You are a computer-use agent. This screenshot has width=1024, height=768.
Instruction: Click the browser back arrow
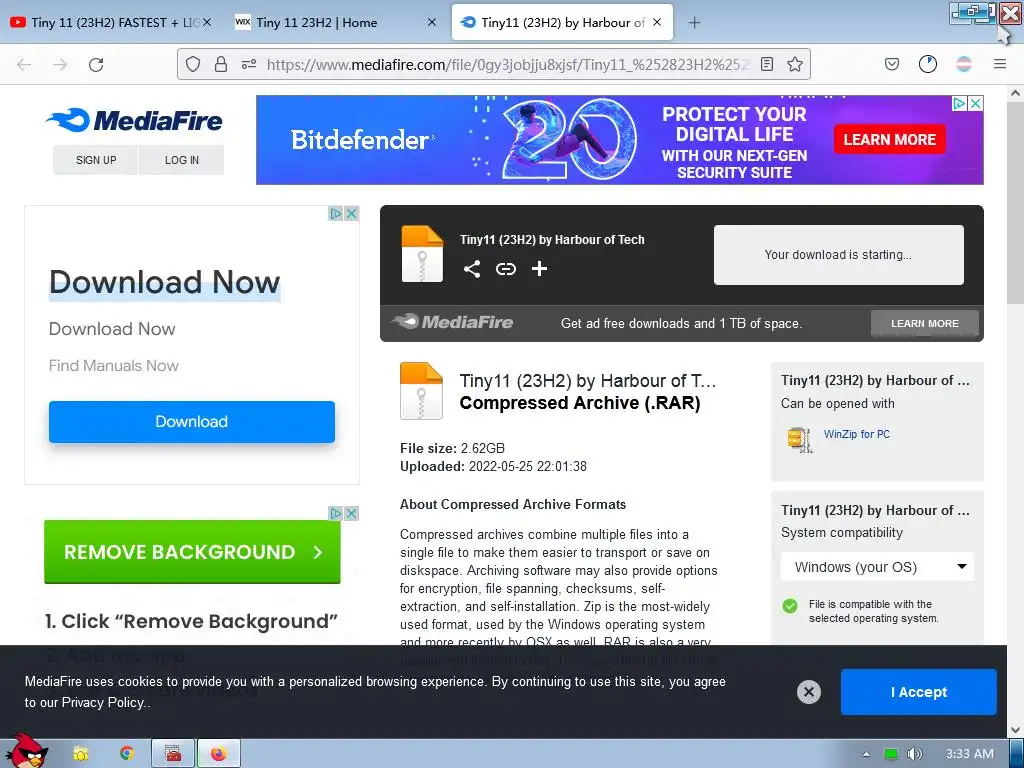(x=24, y=64)
